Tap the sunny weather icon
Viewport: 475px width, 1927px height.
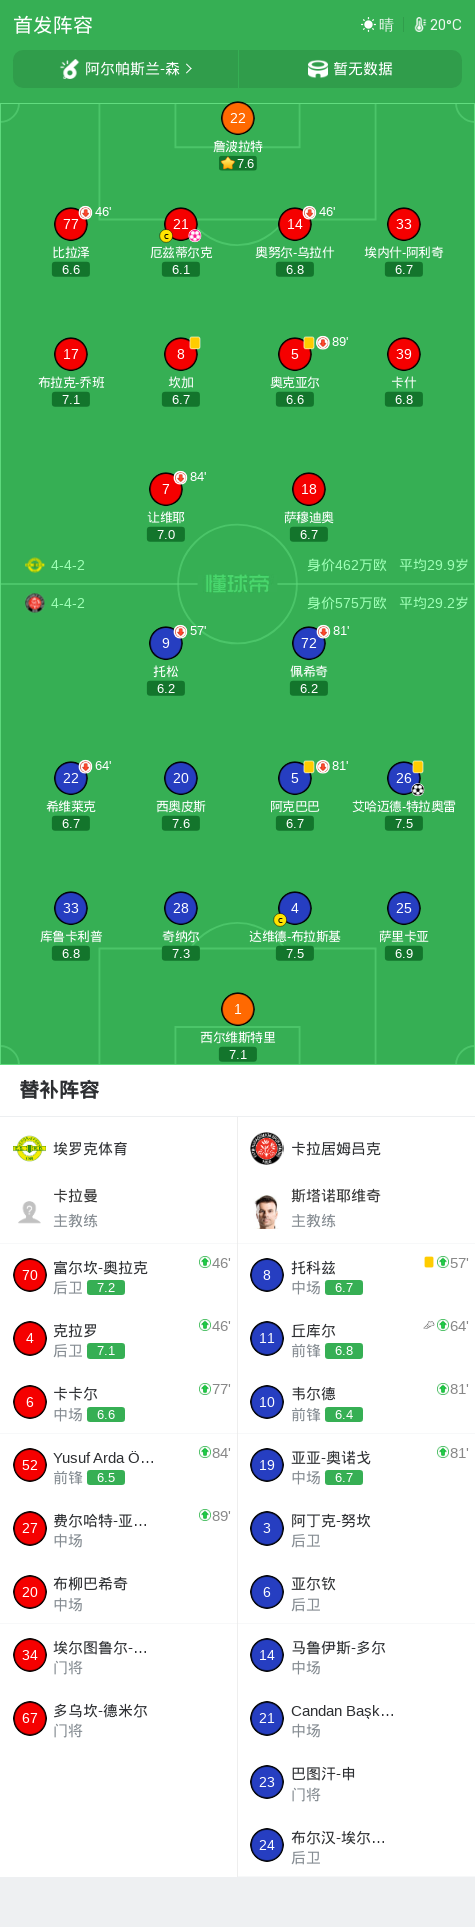[368, 25]
